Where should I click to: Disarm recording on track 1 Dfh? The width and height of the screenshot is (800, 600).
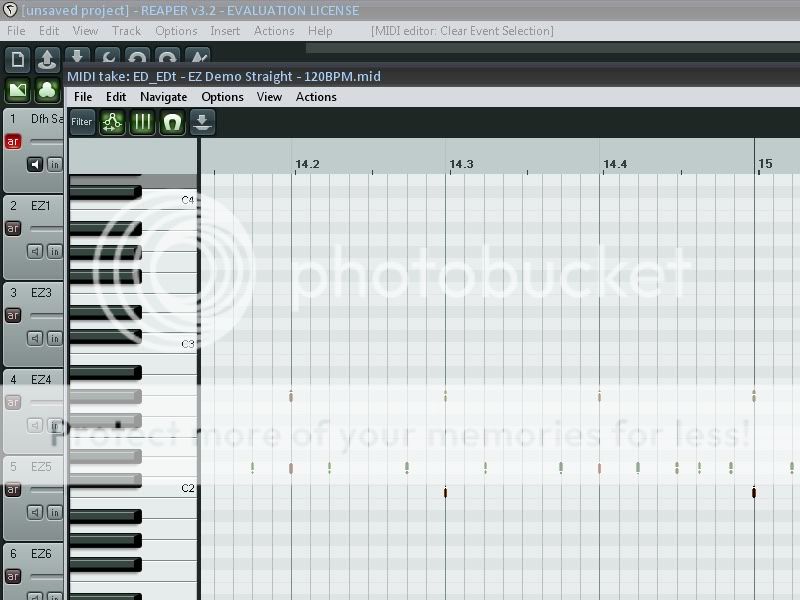tap(13, 142)
